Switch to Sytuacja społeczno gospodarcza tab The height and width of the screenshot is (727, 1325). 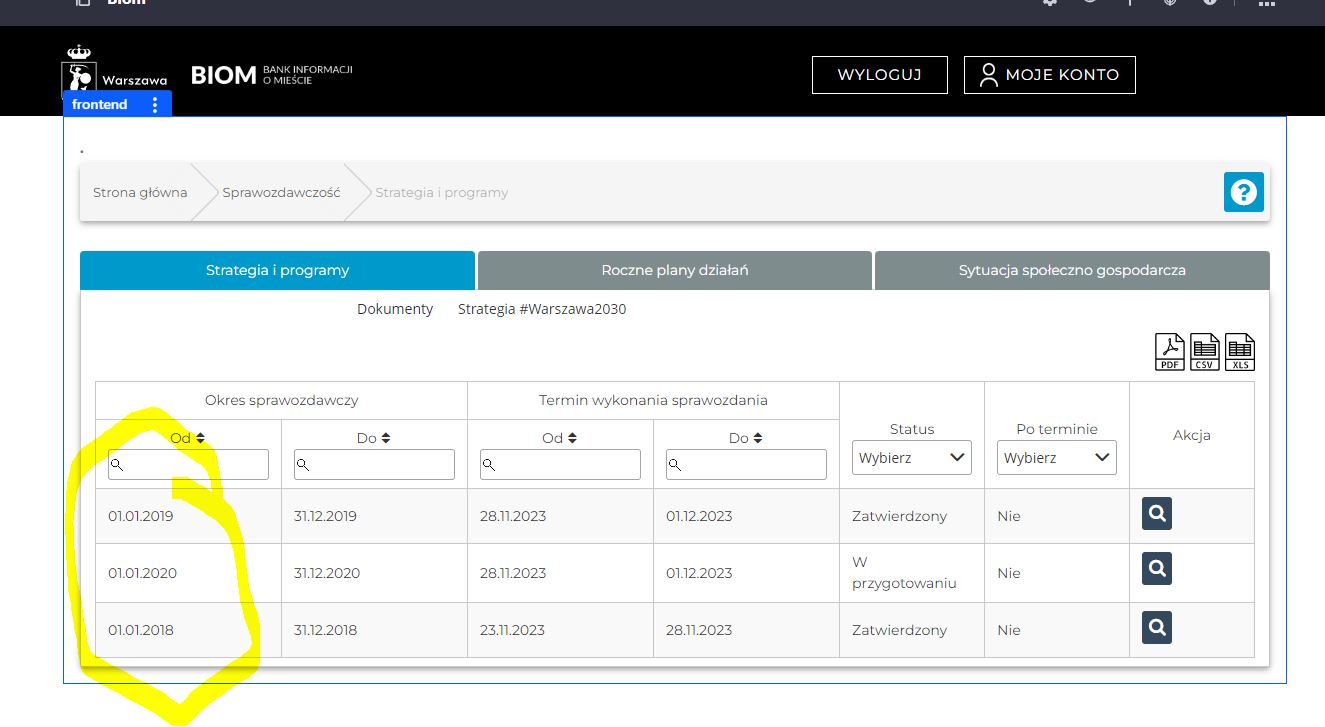[x=1072, y=270]
